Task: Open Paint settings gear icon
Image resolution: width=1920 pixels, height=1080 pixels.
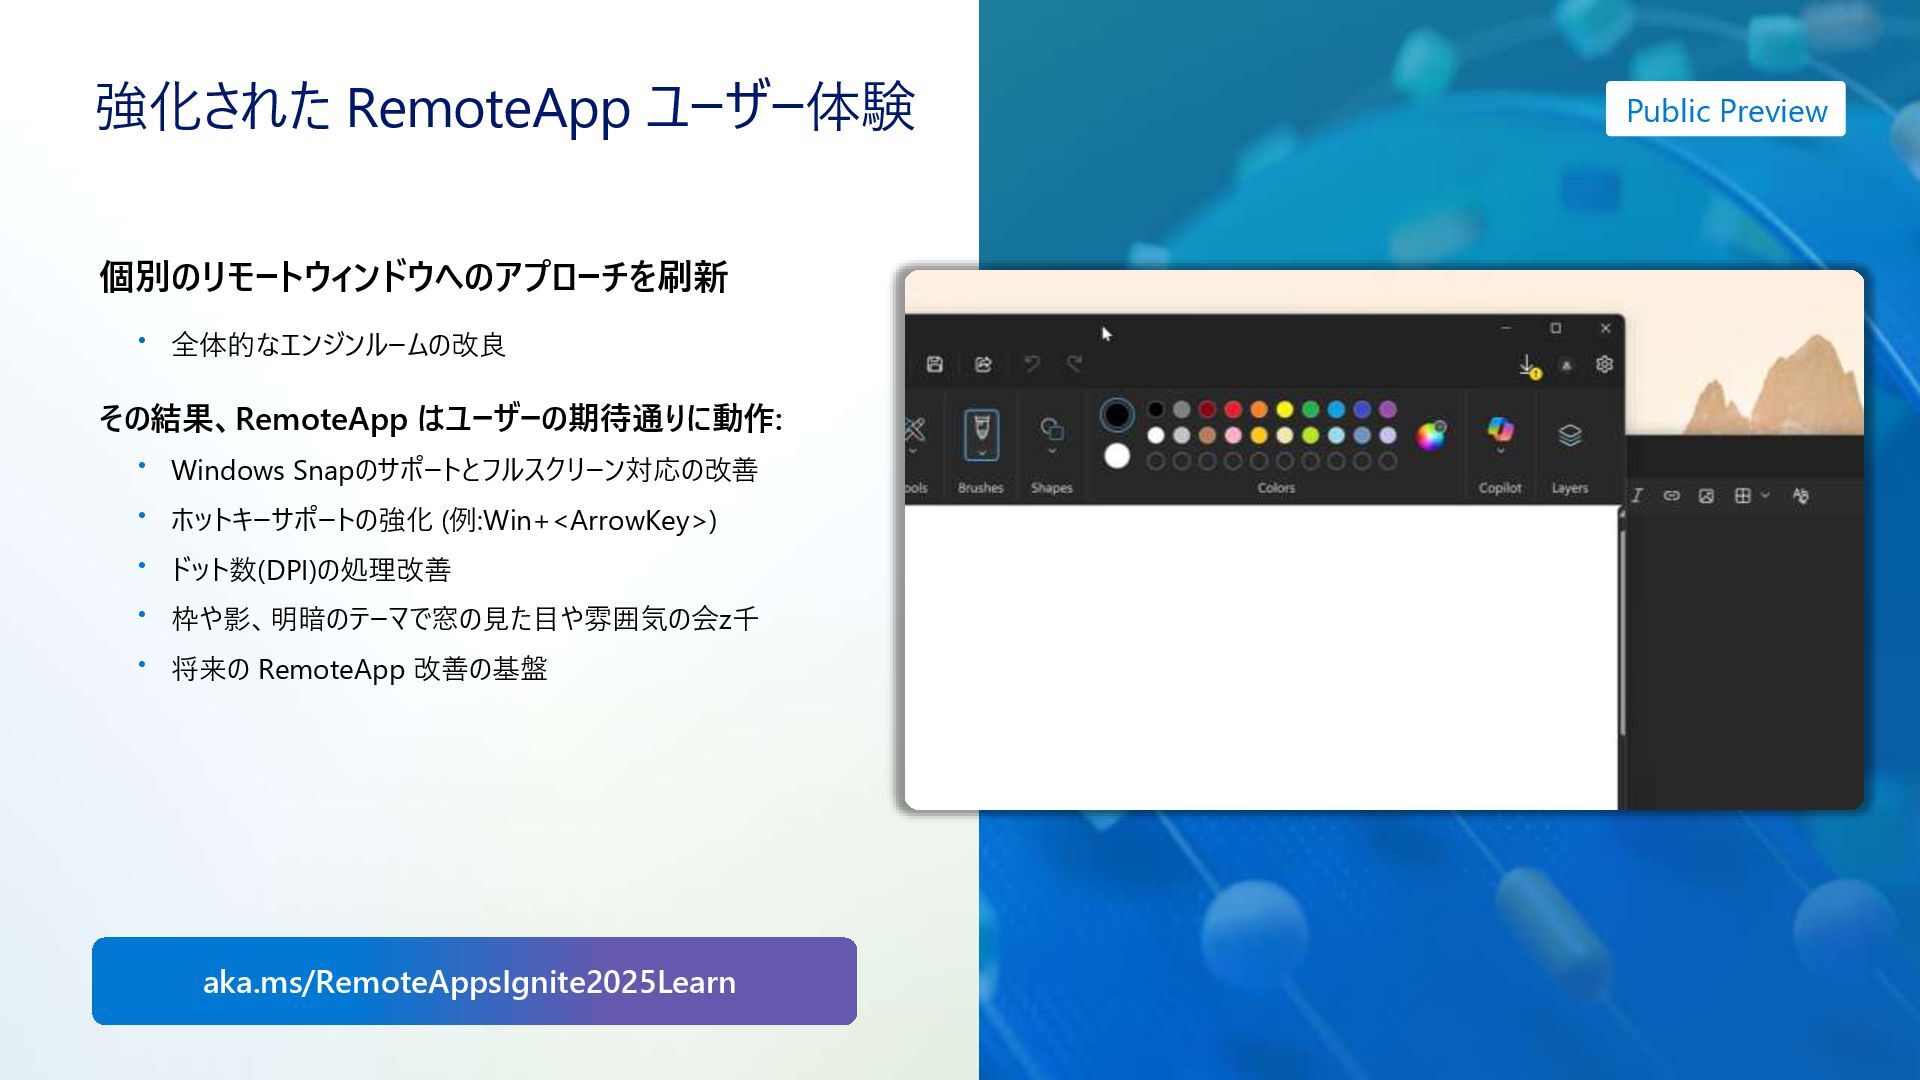Action: [x=1604, y=365]
